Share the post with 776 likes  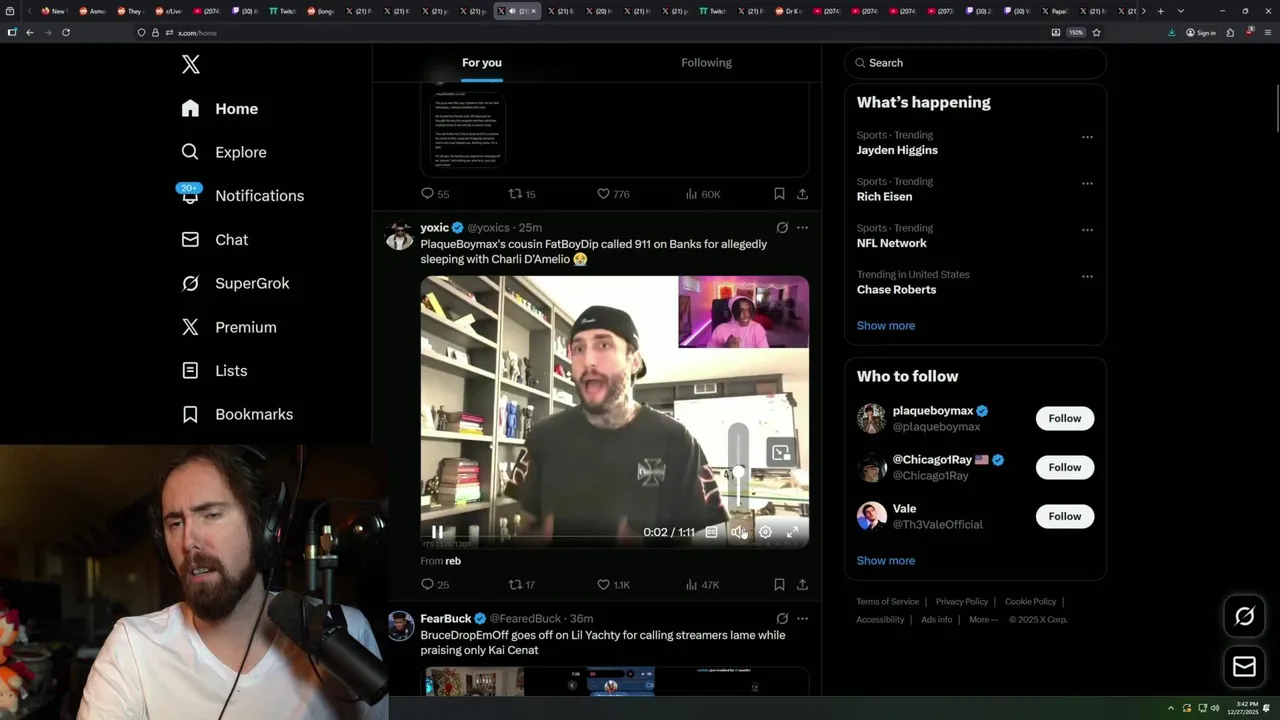coord(802,194)
